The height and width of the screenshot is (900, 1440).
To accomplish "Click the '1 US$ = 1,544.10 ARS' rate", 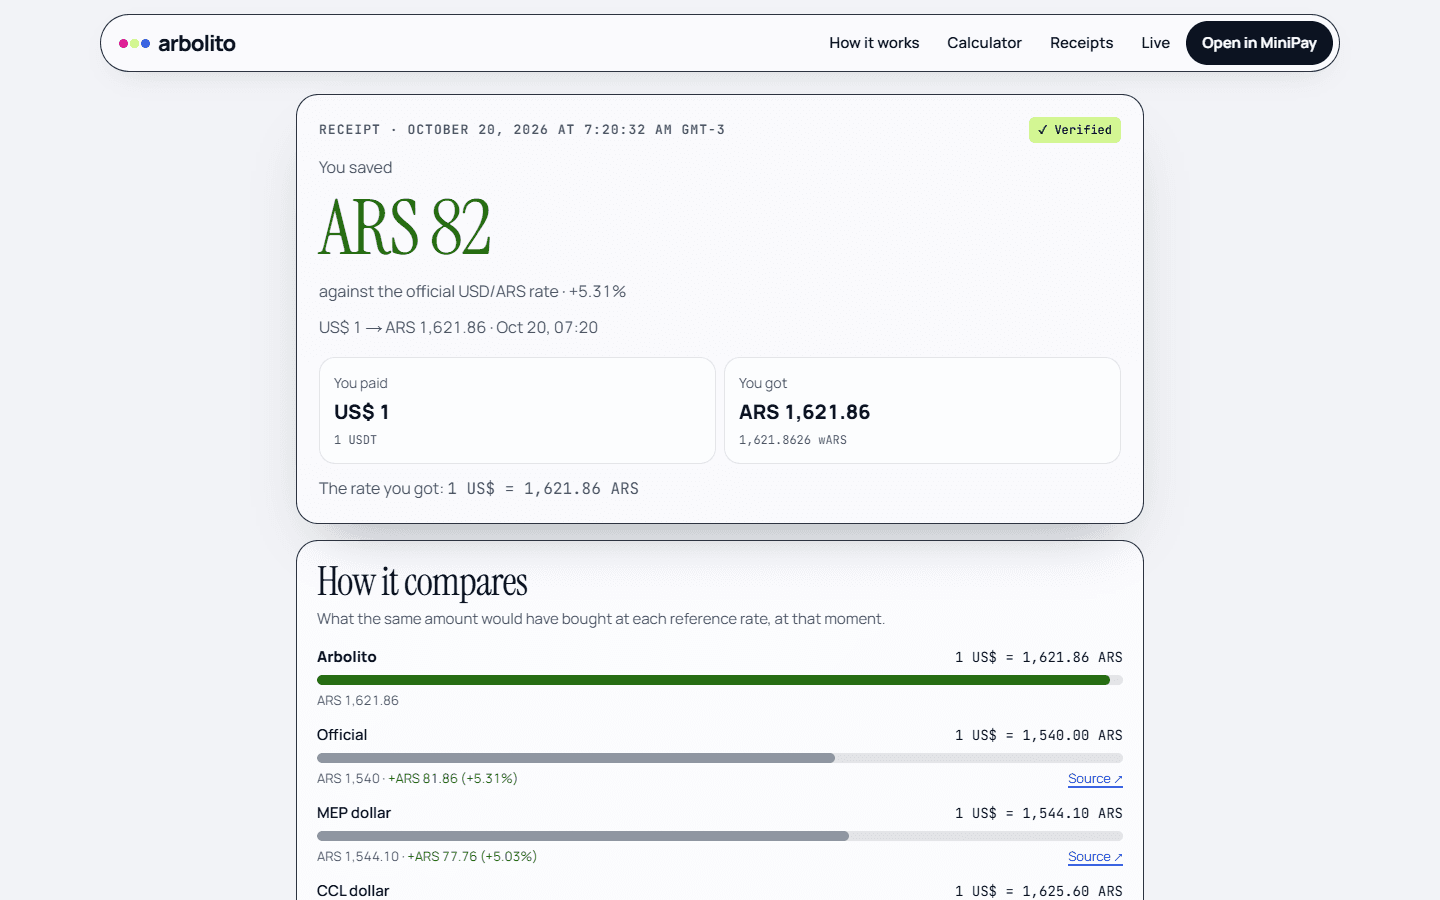I will click(1039, 813).
